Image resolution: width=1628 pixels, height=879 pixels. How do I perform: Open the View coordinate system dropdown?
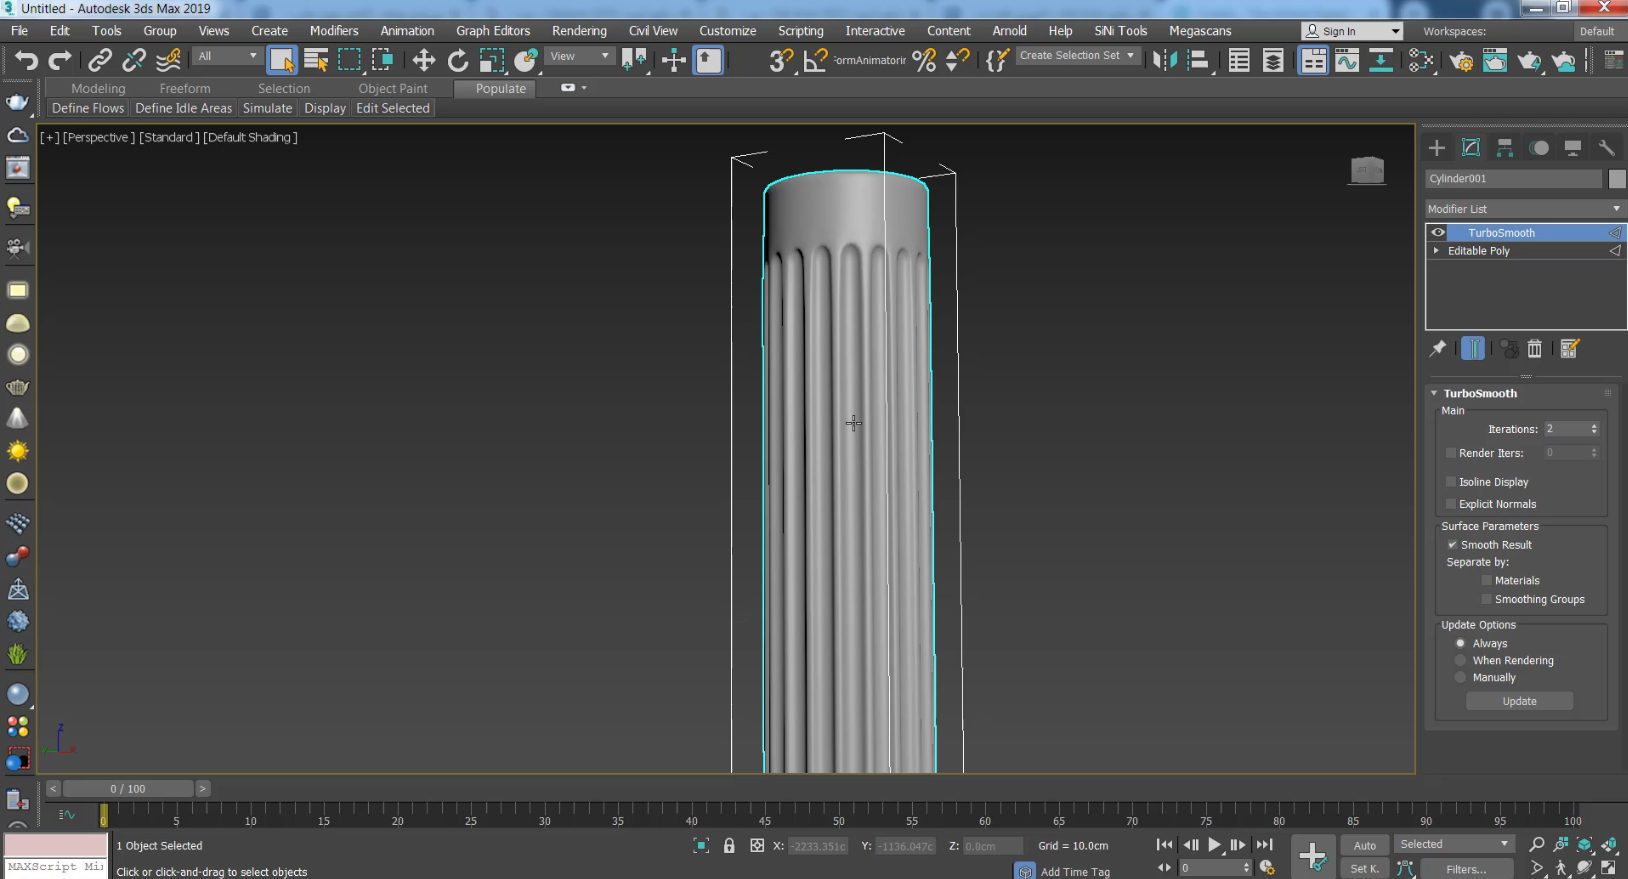pyautogui.click(x=580, y=56)
